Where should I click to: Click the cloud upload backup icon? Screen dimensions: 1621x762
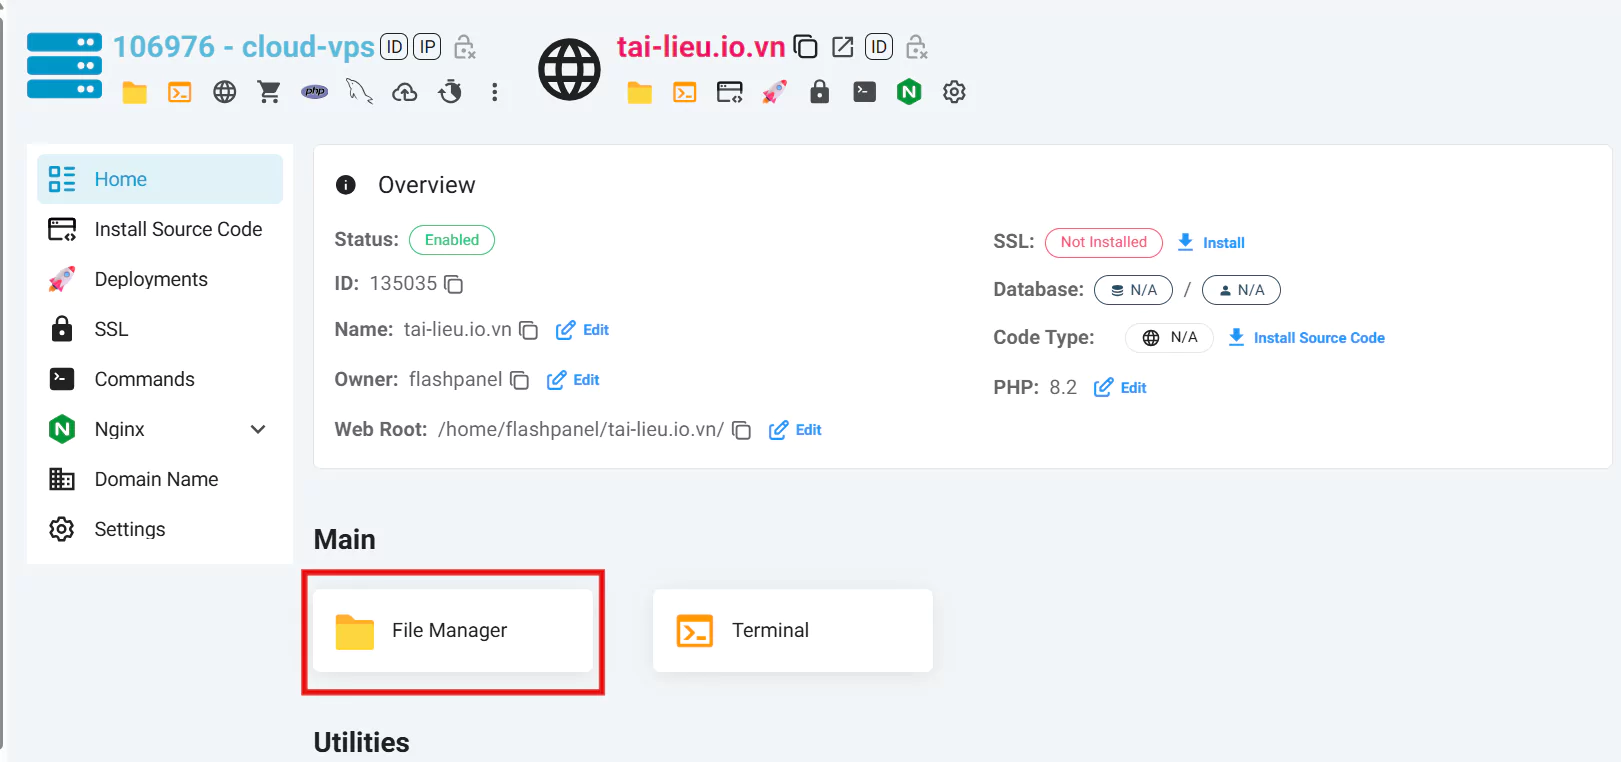tap(404, 92)
